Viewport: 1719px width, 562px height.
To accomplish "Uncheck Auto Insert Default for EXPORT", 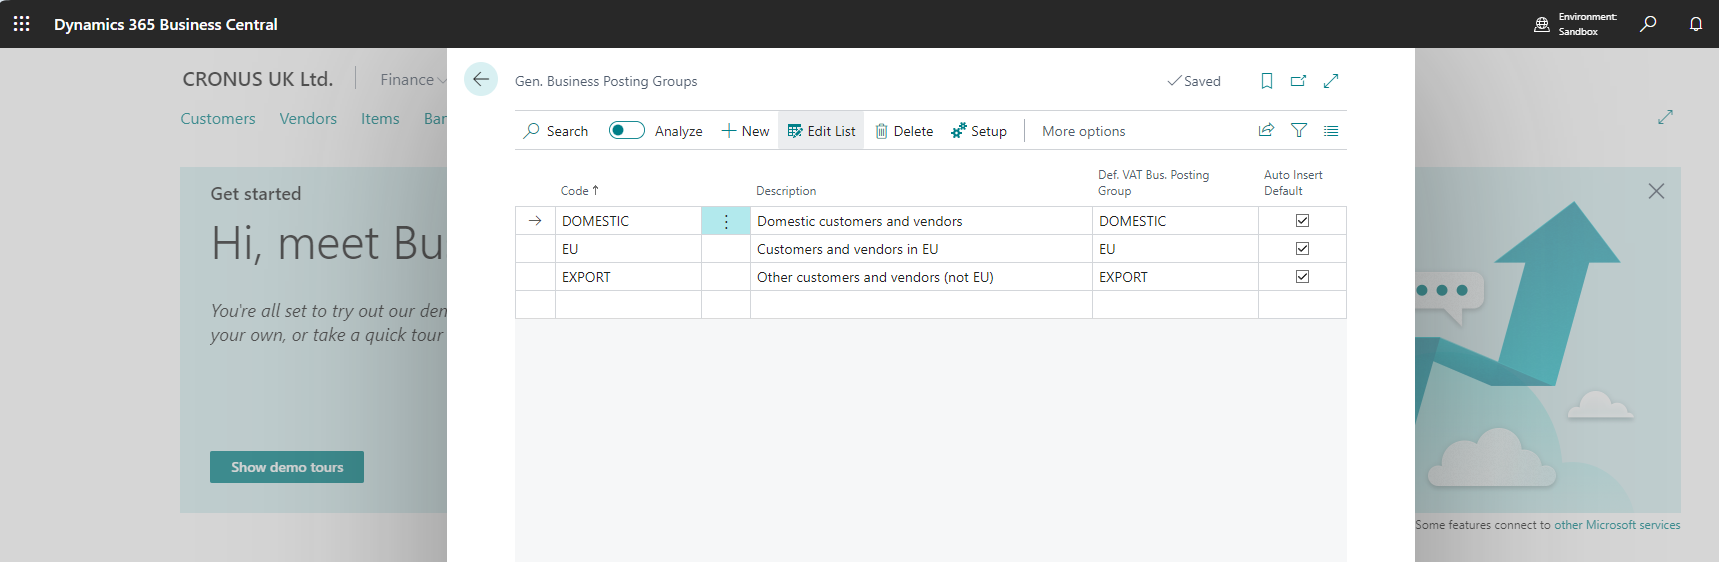I will 1302,276.
